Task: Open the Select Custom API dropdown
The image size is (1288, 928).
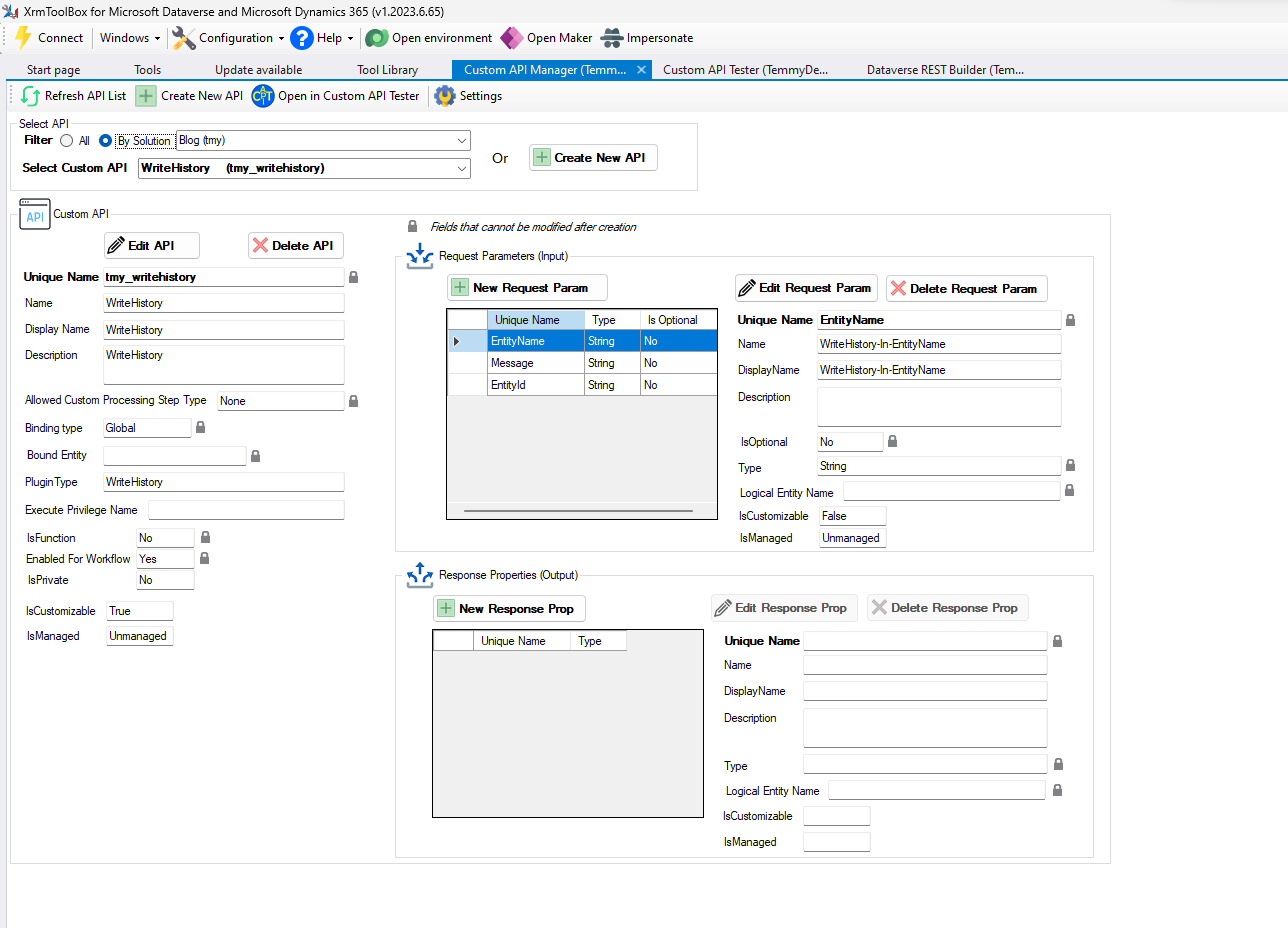Action: 304,168
